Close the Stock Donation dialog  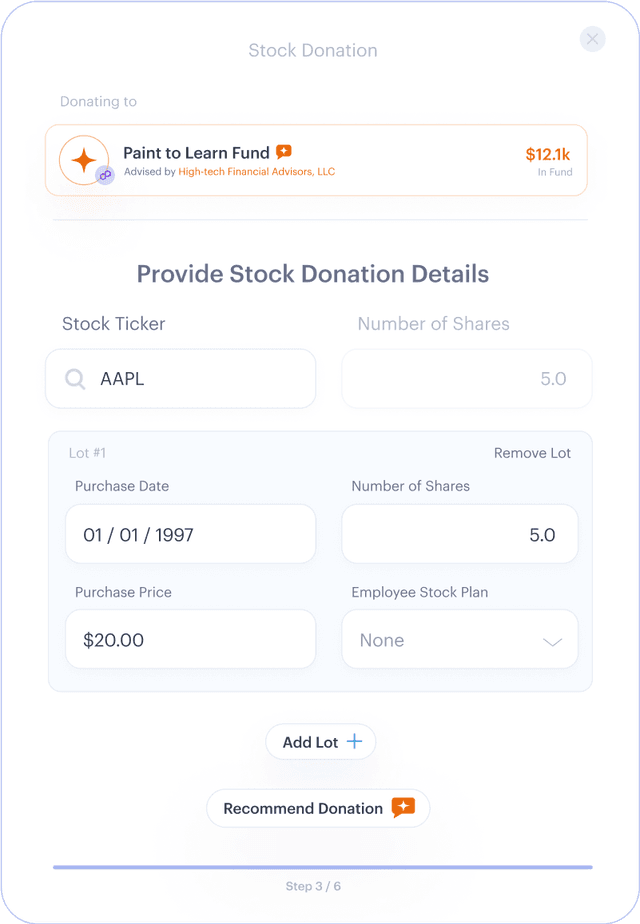point(593,39)
